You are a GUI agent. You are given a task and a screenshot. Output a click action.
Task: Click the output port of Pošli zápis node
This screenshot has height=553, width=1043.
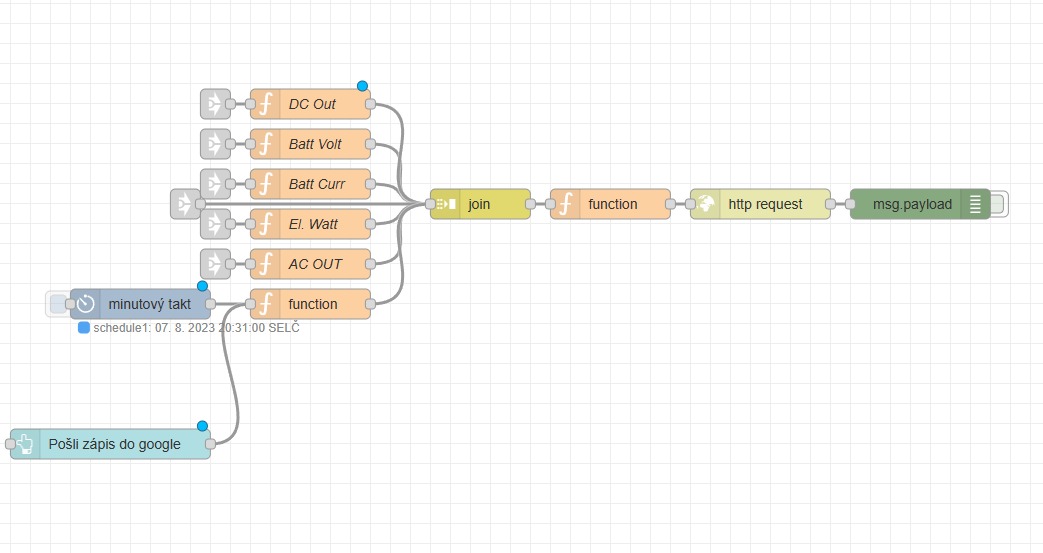(x=211, y=444)
